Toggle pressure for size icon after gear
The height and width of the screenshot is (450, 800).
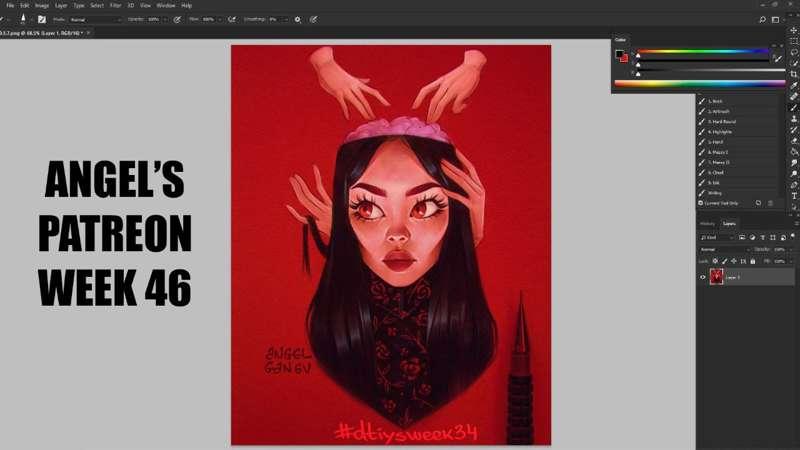click(x=313, y=19)
